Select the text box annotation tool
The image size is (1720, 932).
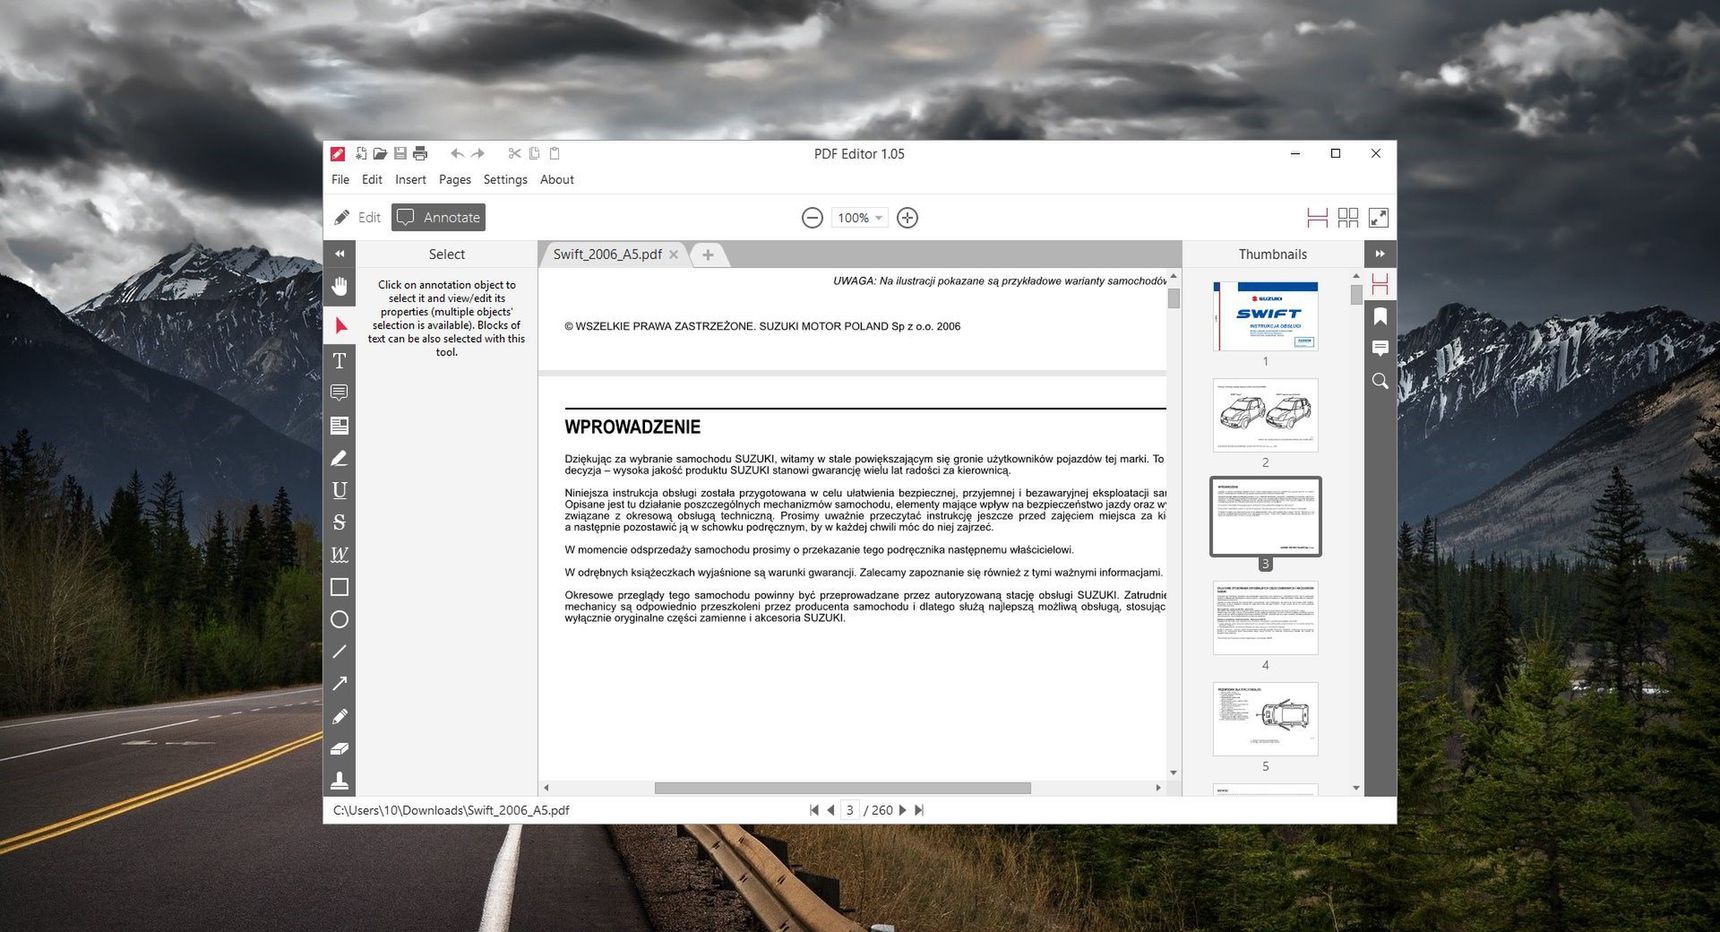pyautogui.click(x=340, y=426)
